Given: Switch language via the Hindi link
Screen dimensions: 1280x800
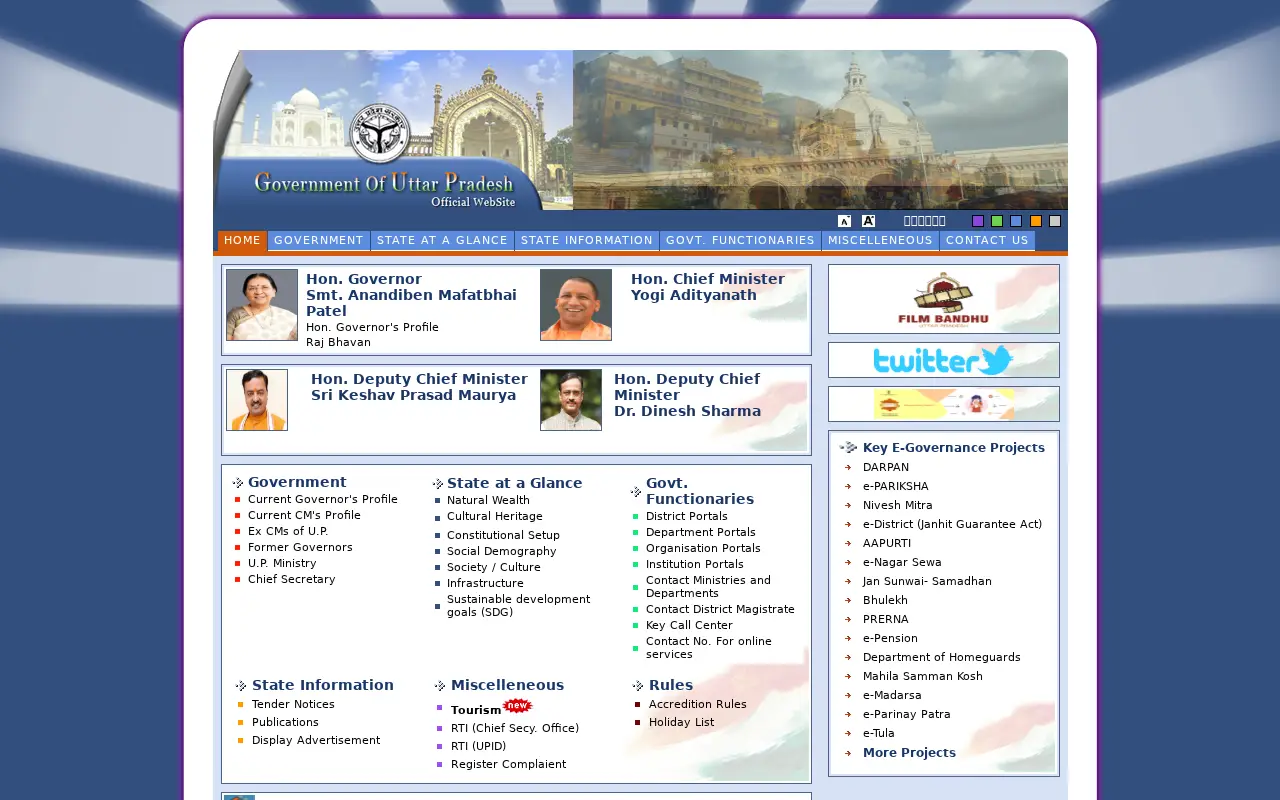Looking at the screenshot, I should pos(924,221).
